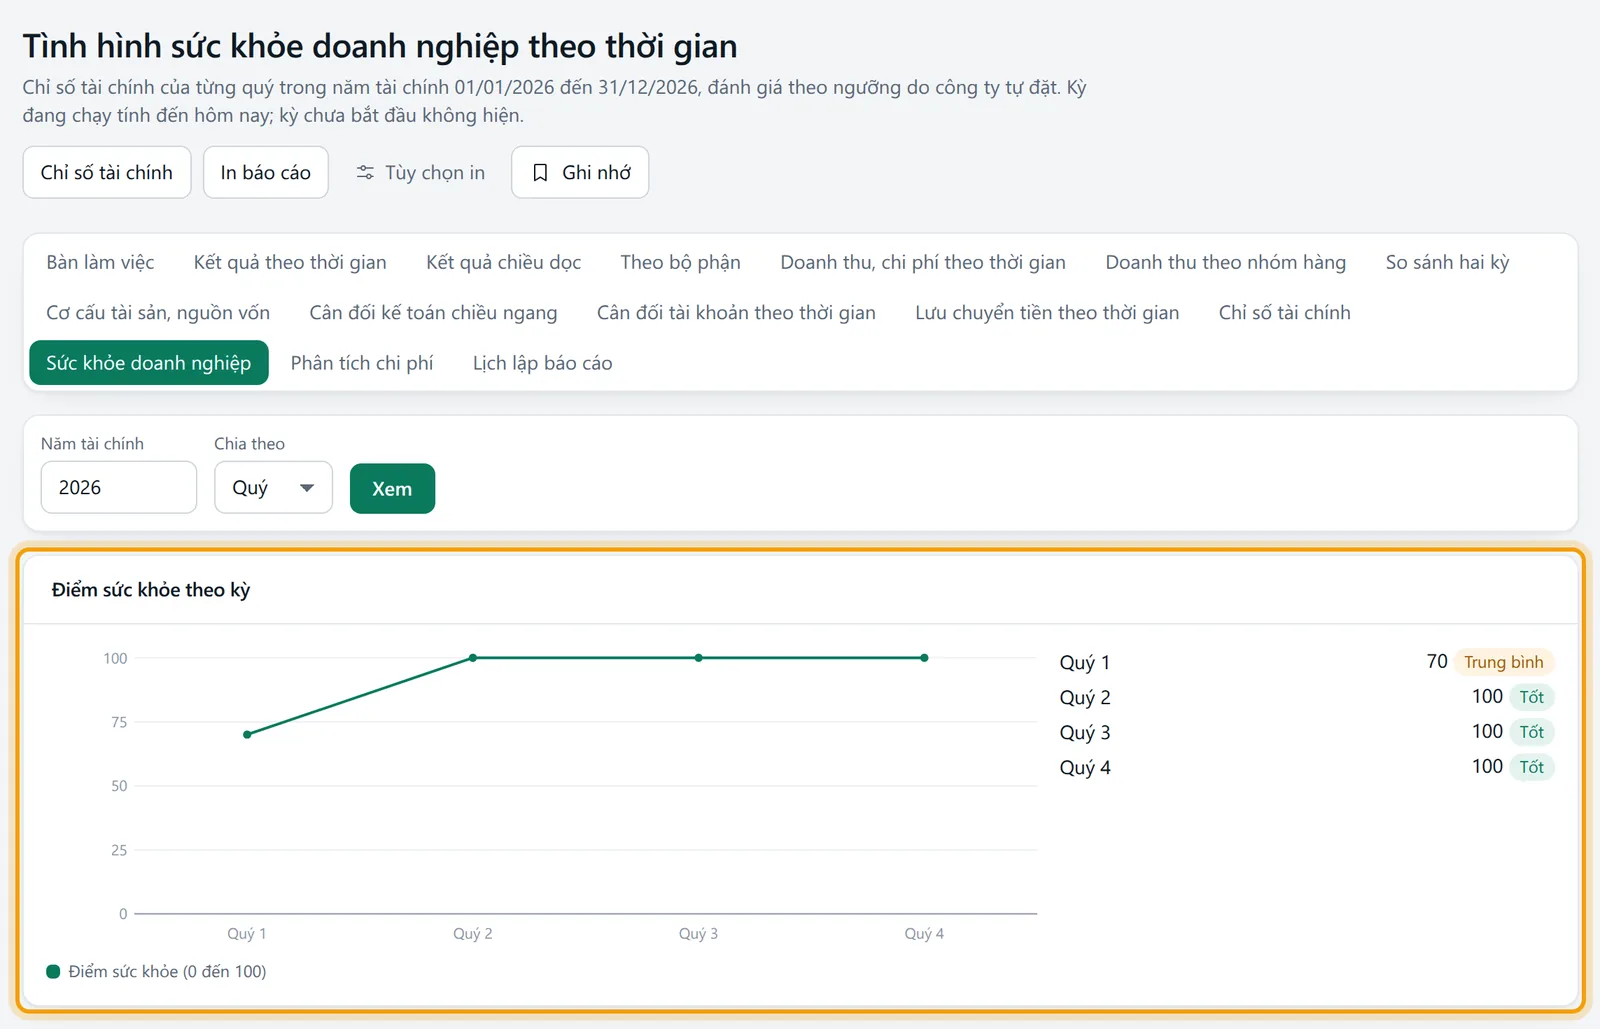Switch to So sánh hai kỳ tab
This screenshot has height=1029, width=1600.
(1447, 262)
